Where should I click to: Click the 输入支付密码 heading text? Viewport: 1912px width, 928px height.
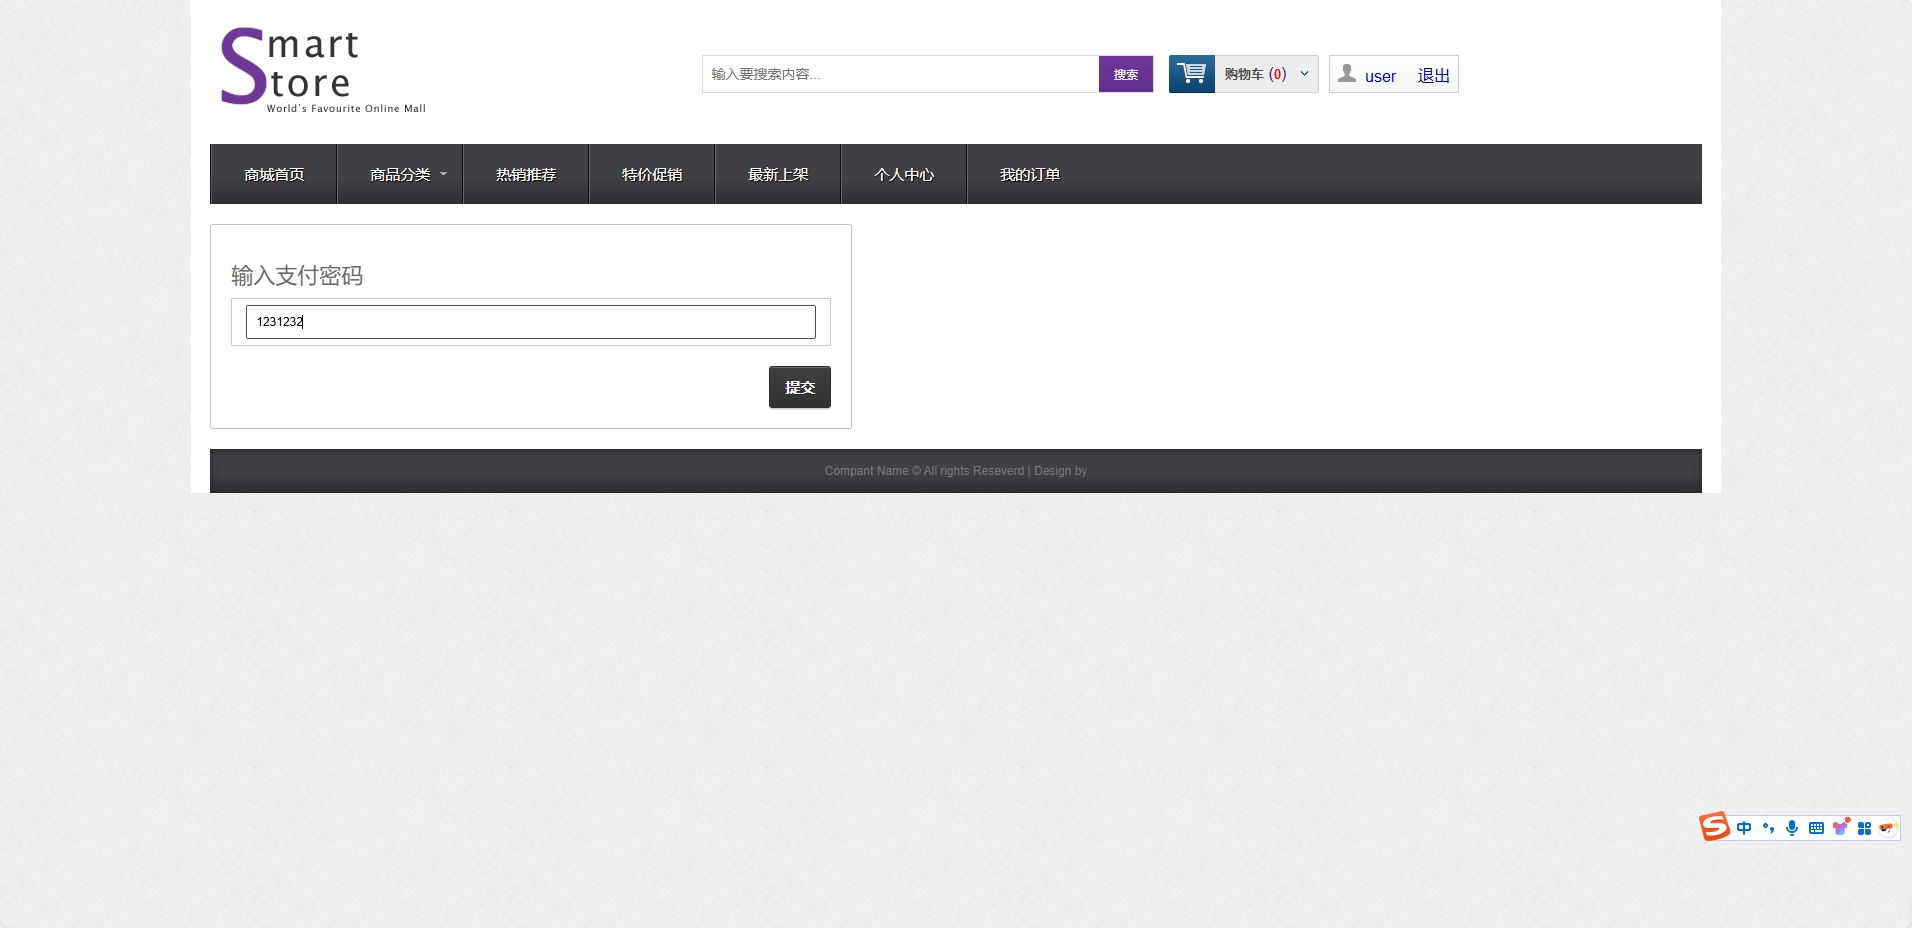[x=297, y=276]
